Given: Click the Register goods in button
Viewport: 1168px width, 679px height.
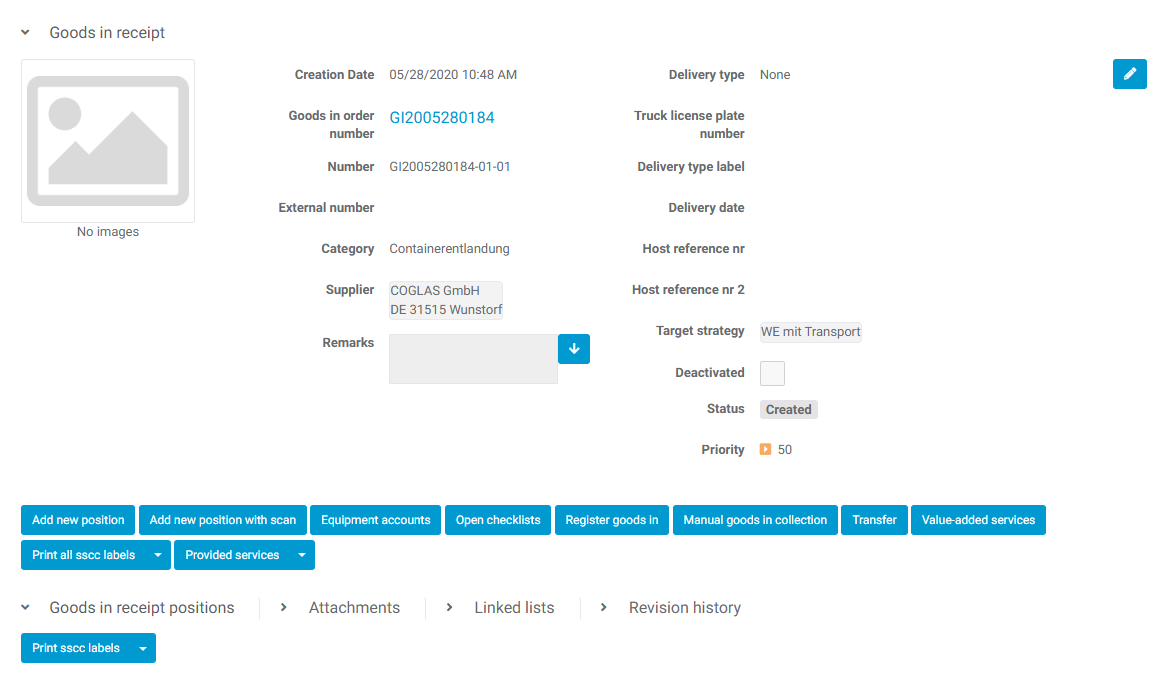Looking at the screenshot, I should tap(611, 520).
